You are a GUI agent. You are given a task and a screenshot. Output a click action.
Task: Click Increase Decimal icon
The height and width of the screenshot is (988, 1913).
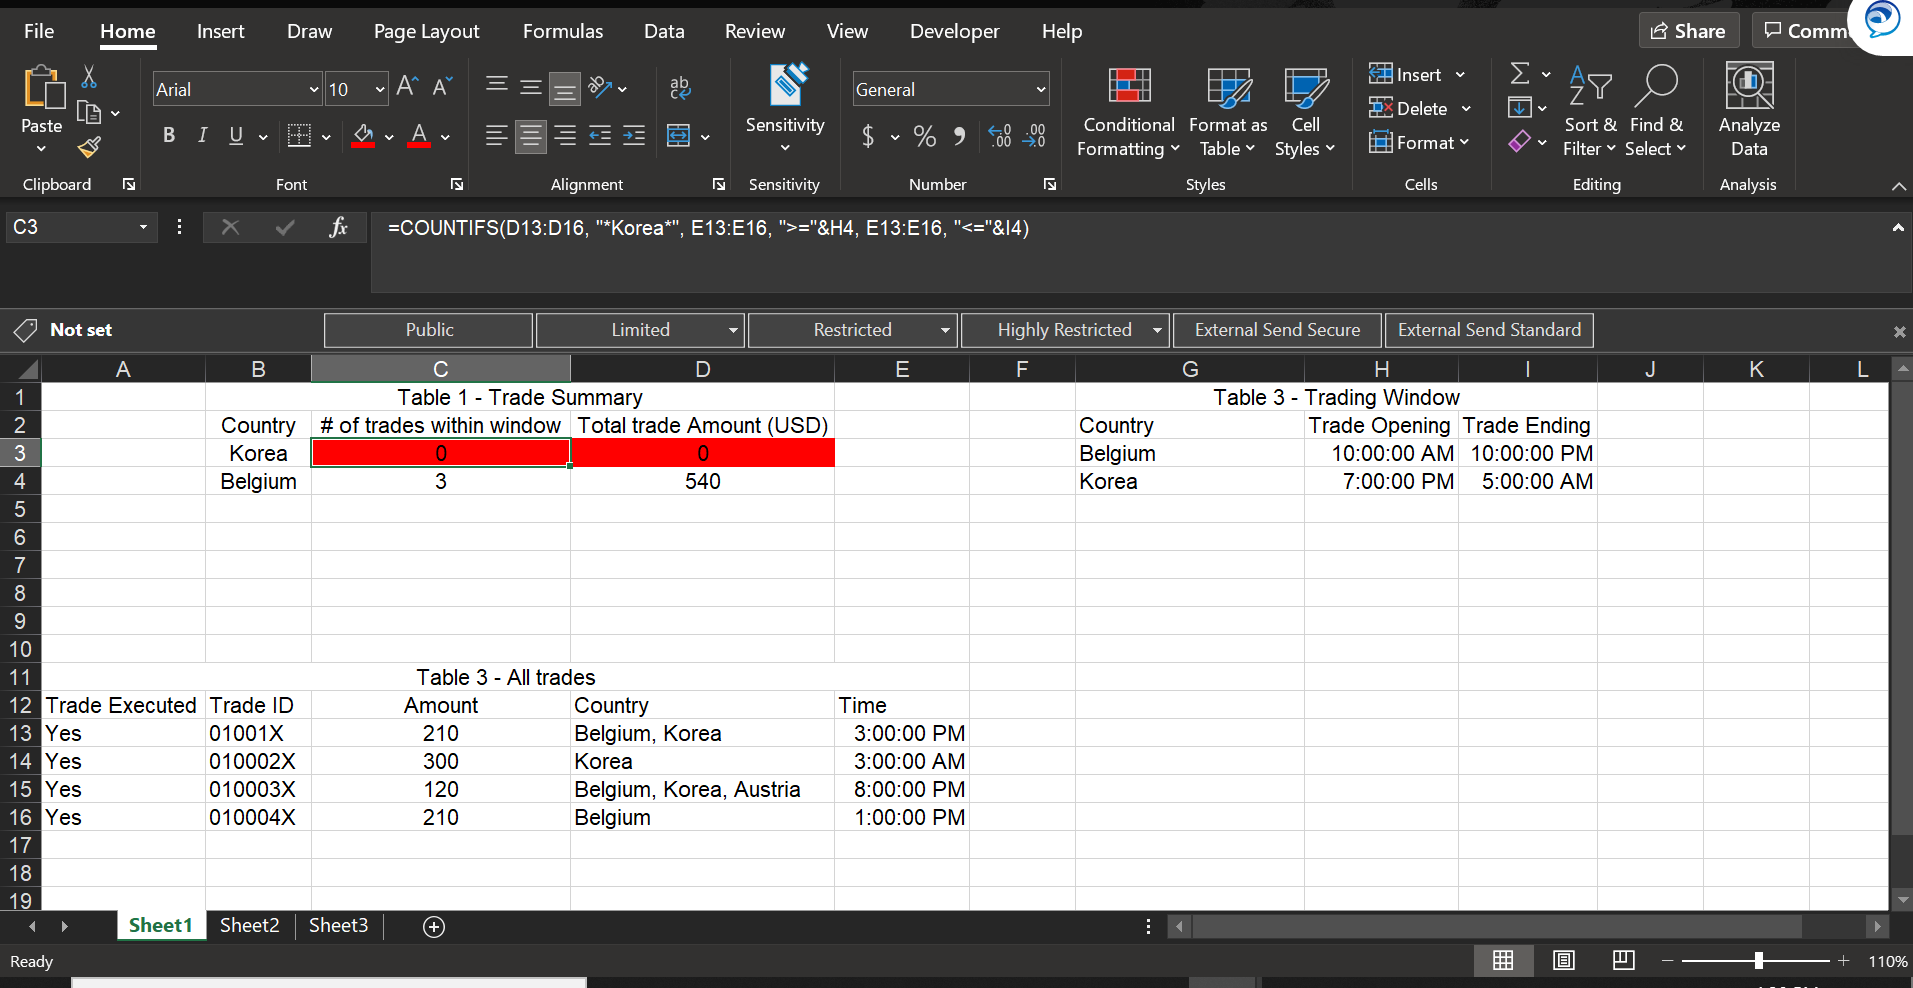click(999, 136)
